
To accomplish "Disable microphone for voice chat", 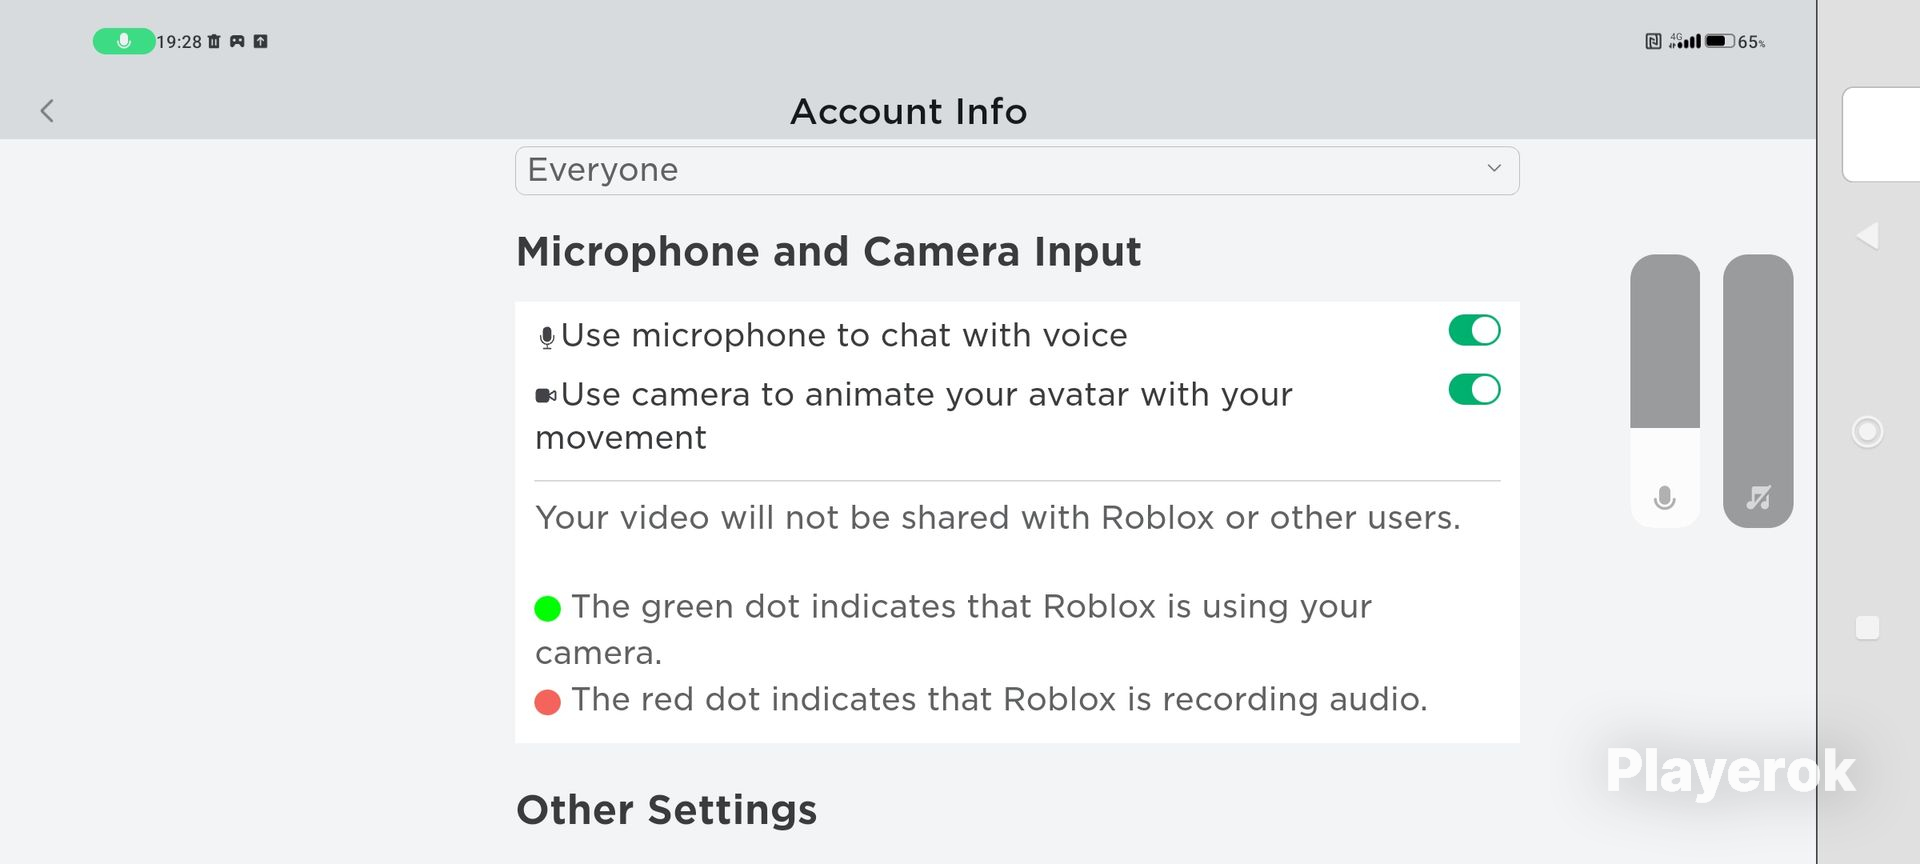I will (x=1474, y=330).
